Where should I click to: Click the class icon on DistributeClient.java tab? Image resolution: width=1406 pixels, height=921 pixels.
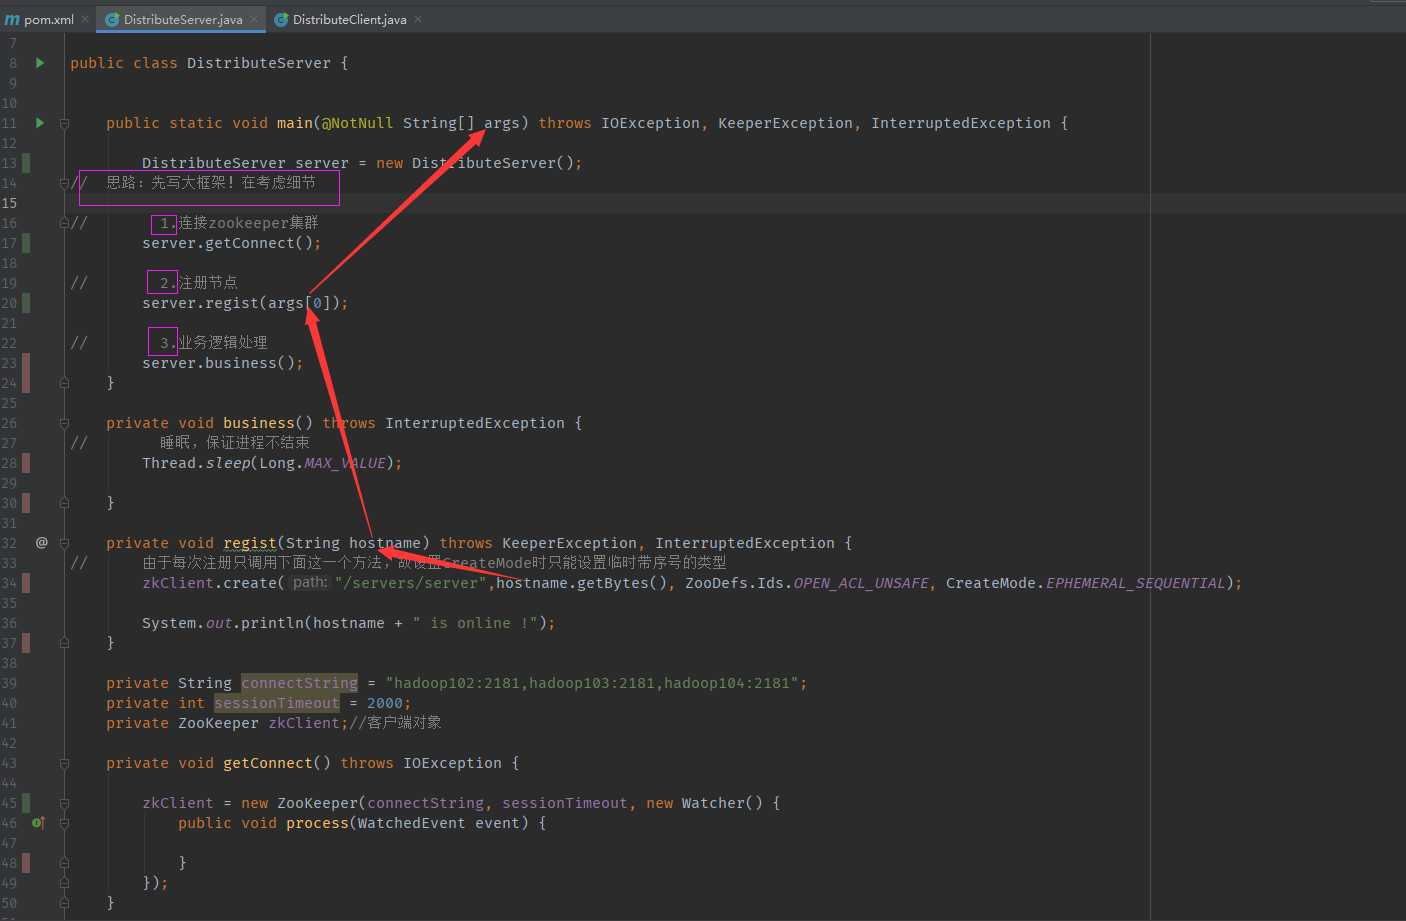pos(281,19)
